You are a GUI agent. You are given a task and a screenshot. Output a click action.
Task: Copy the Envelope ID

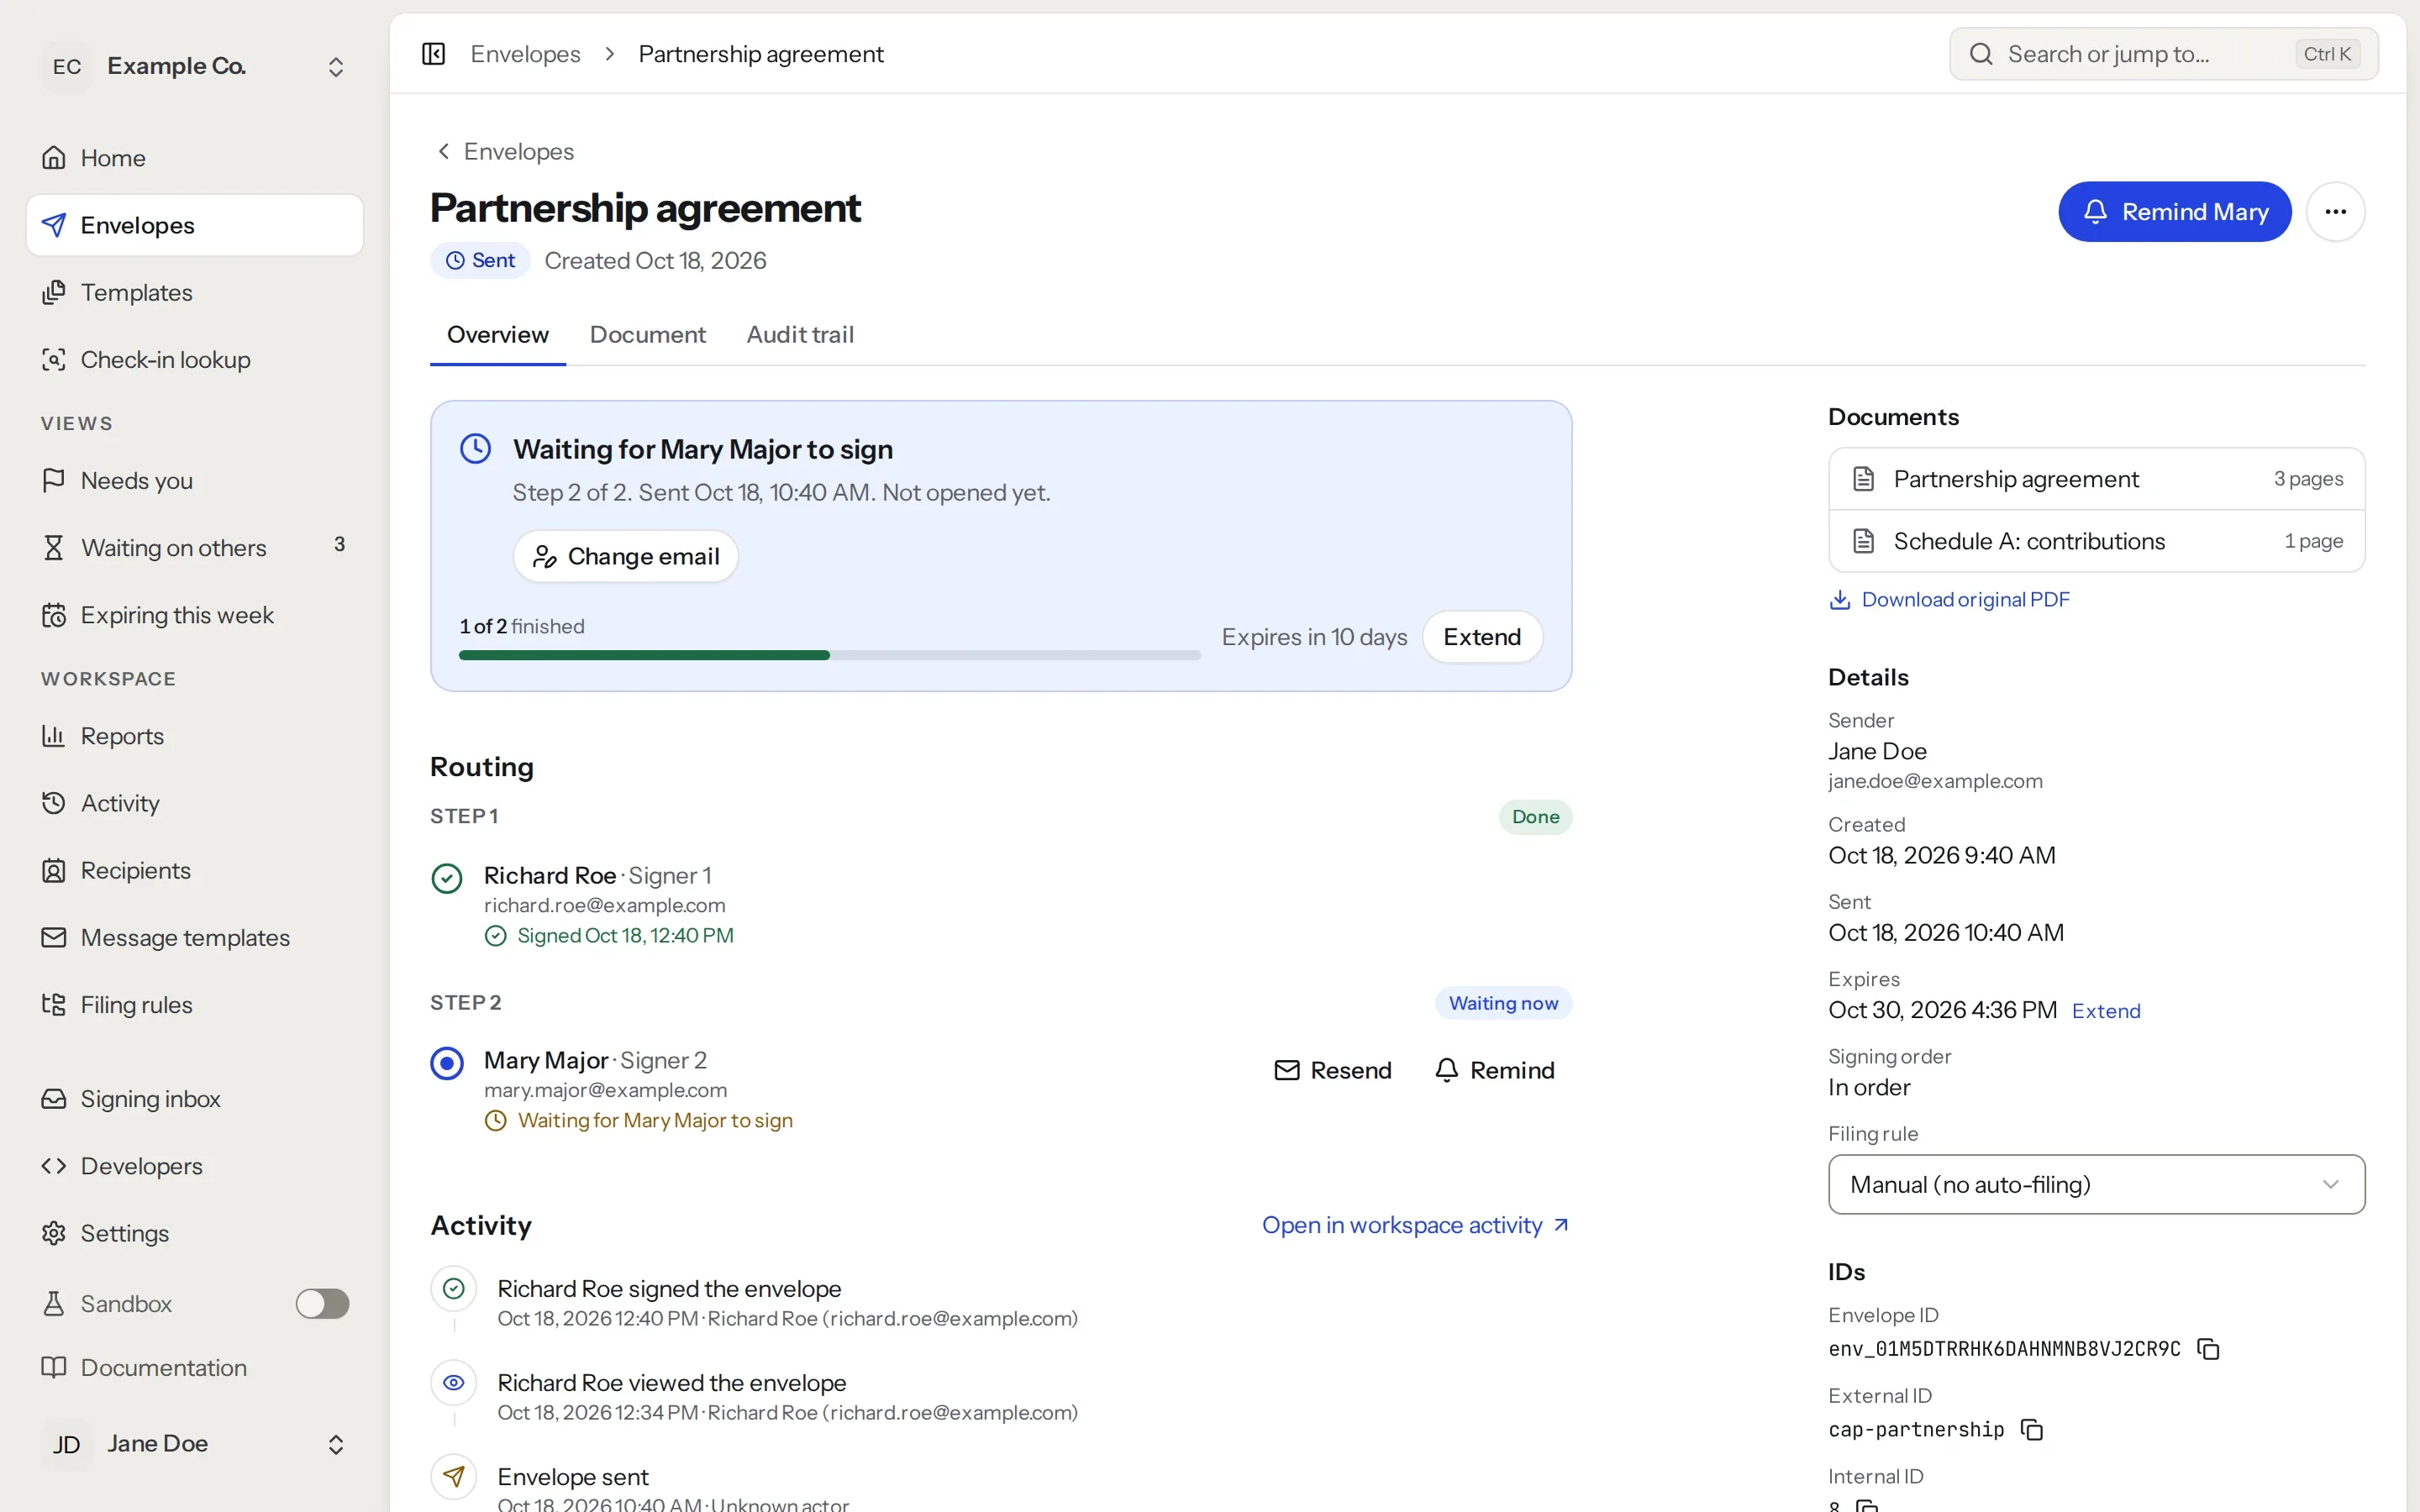tap(2208, 1349)
